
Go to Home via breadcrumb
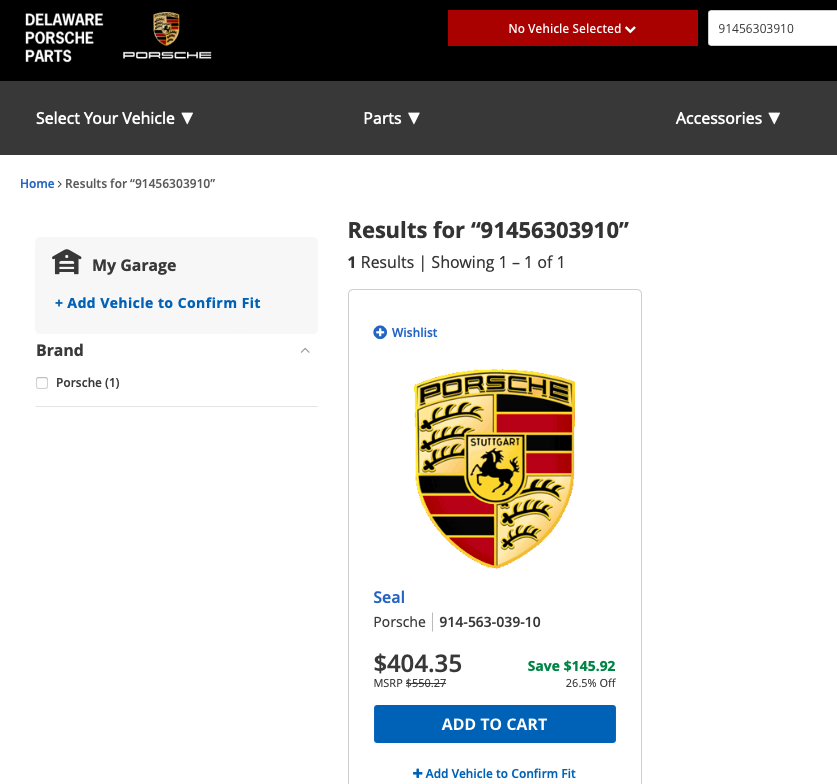(37, 184)
